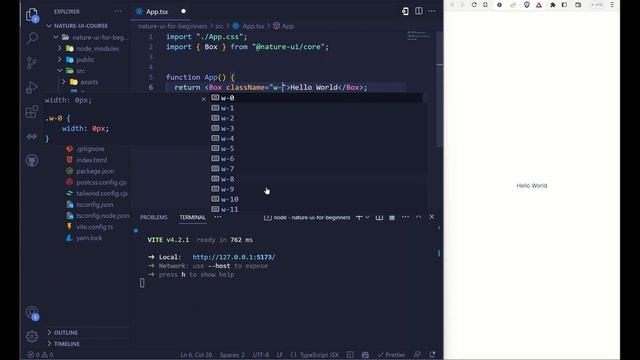Image resolution: width=640 pixels, height=360 pixels.
Task: Click the Prettier status bar item
Action: (391, 355)
